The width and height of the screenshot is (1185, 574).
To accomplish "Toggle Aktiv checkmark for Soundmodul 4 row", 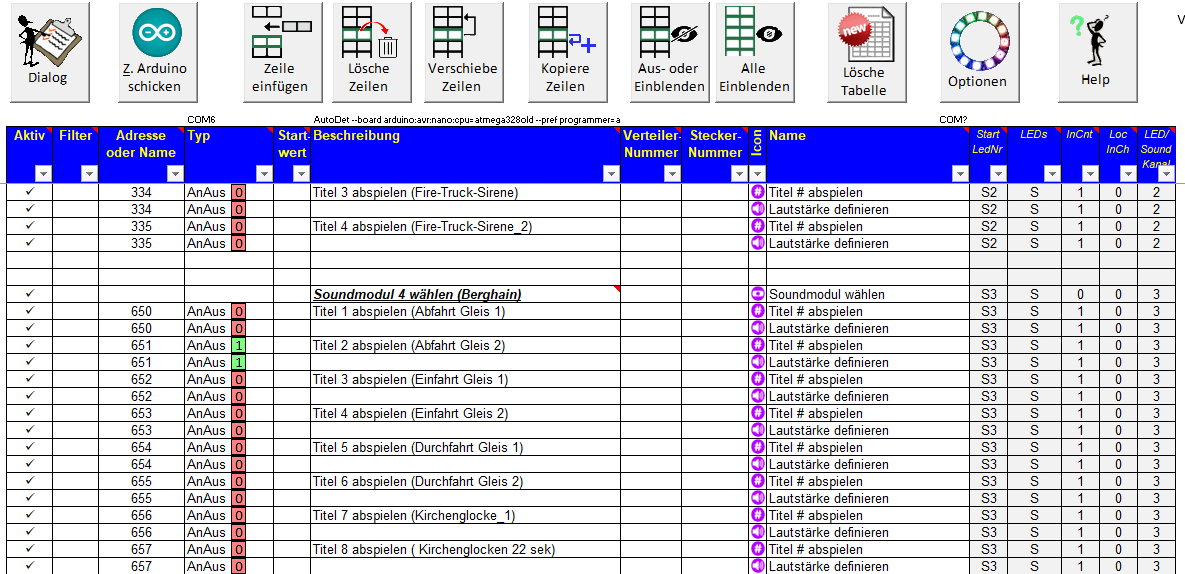I will coord(29,294).
